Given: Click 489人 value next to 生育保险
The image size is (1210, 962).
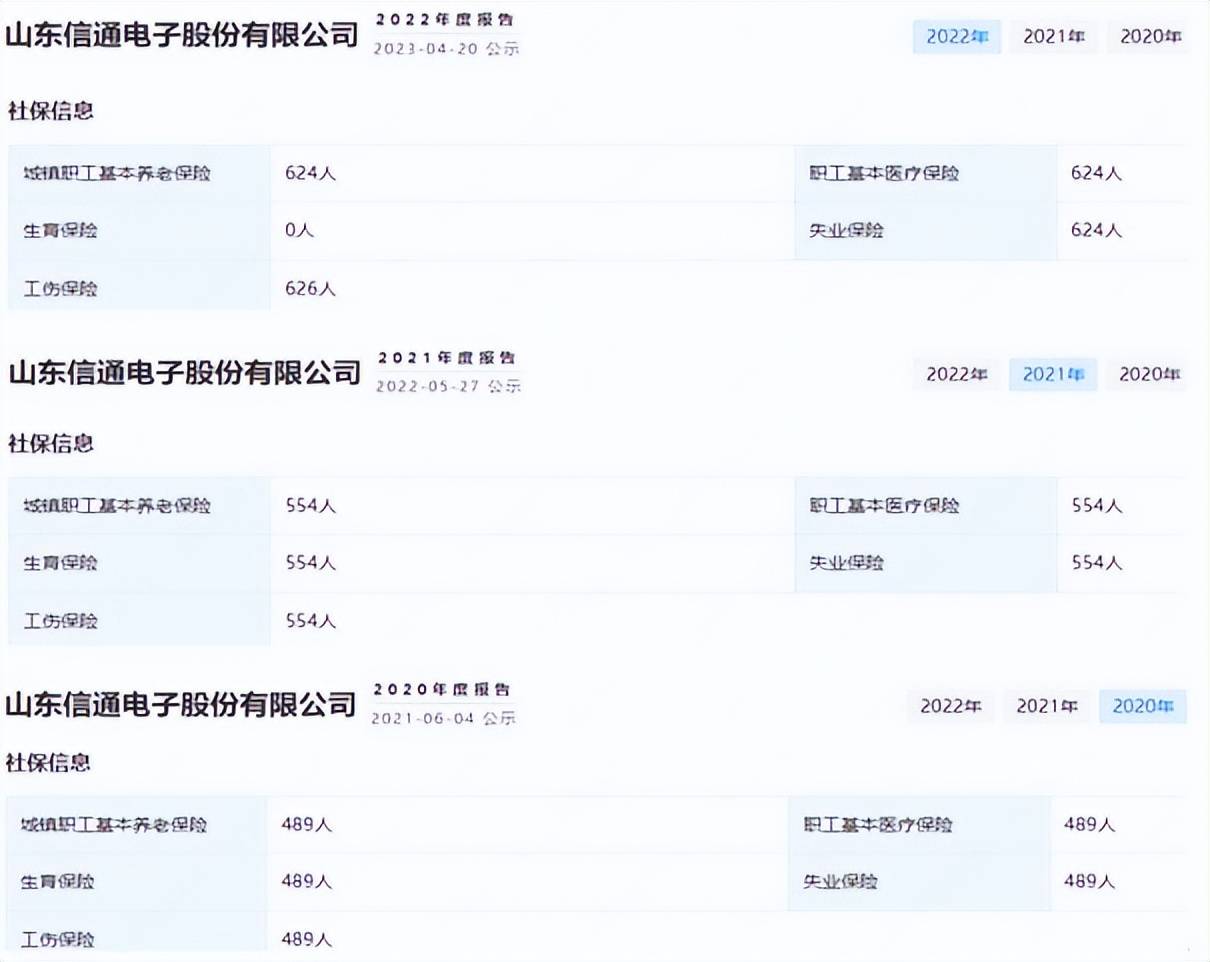Looking at the screenshot, I should [306, 882].
